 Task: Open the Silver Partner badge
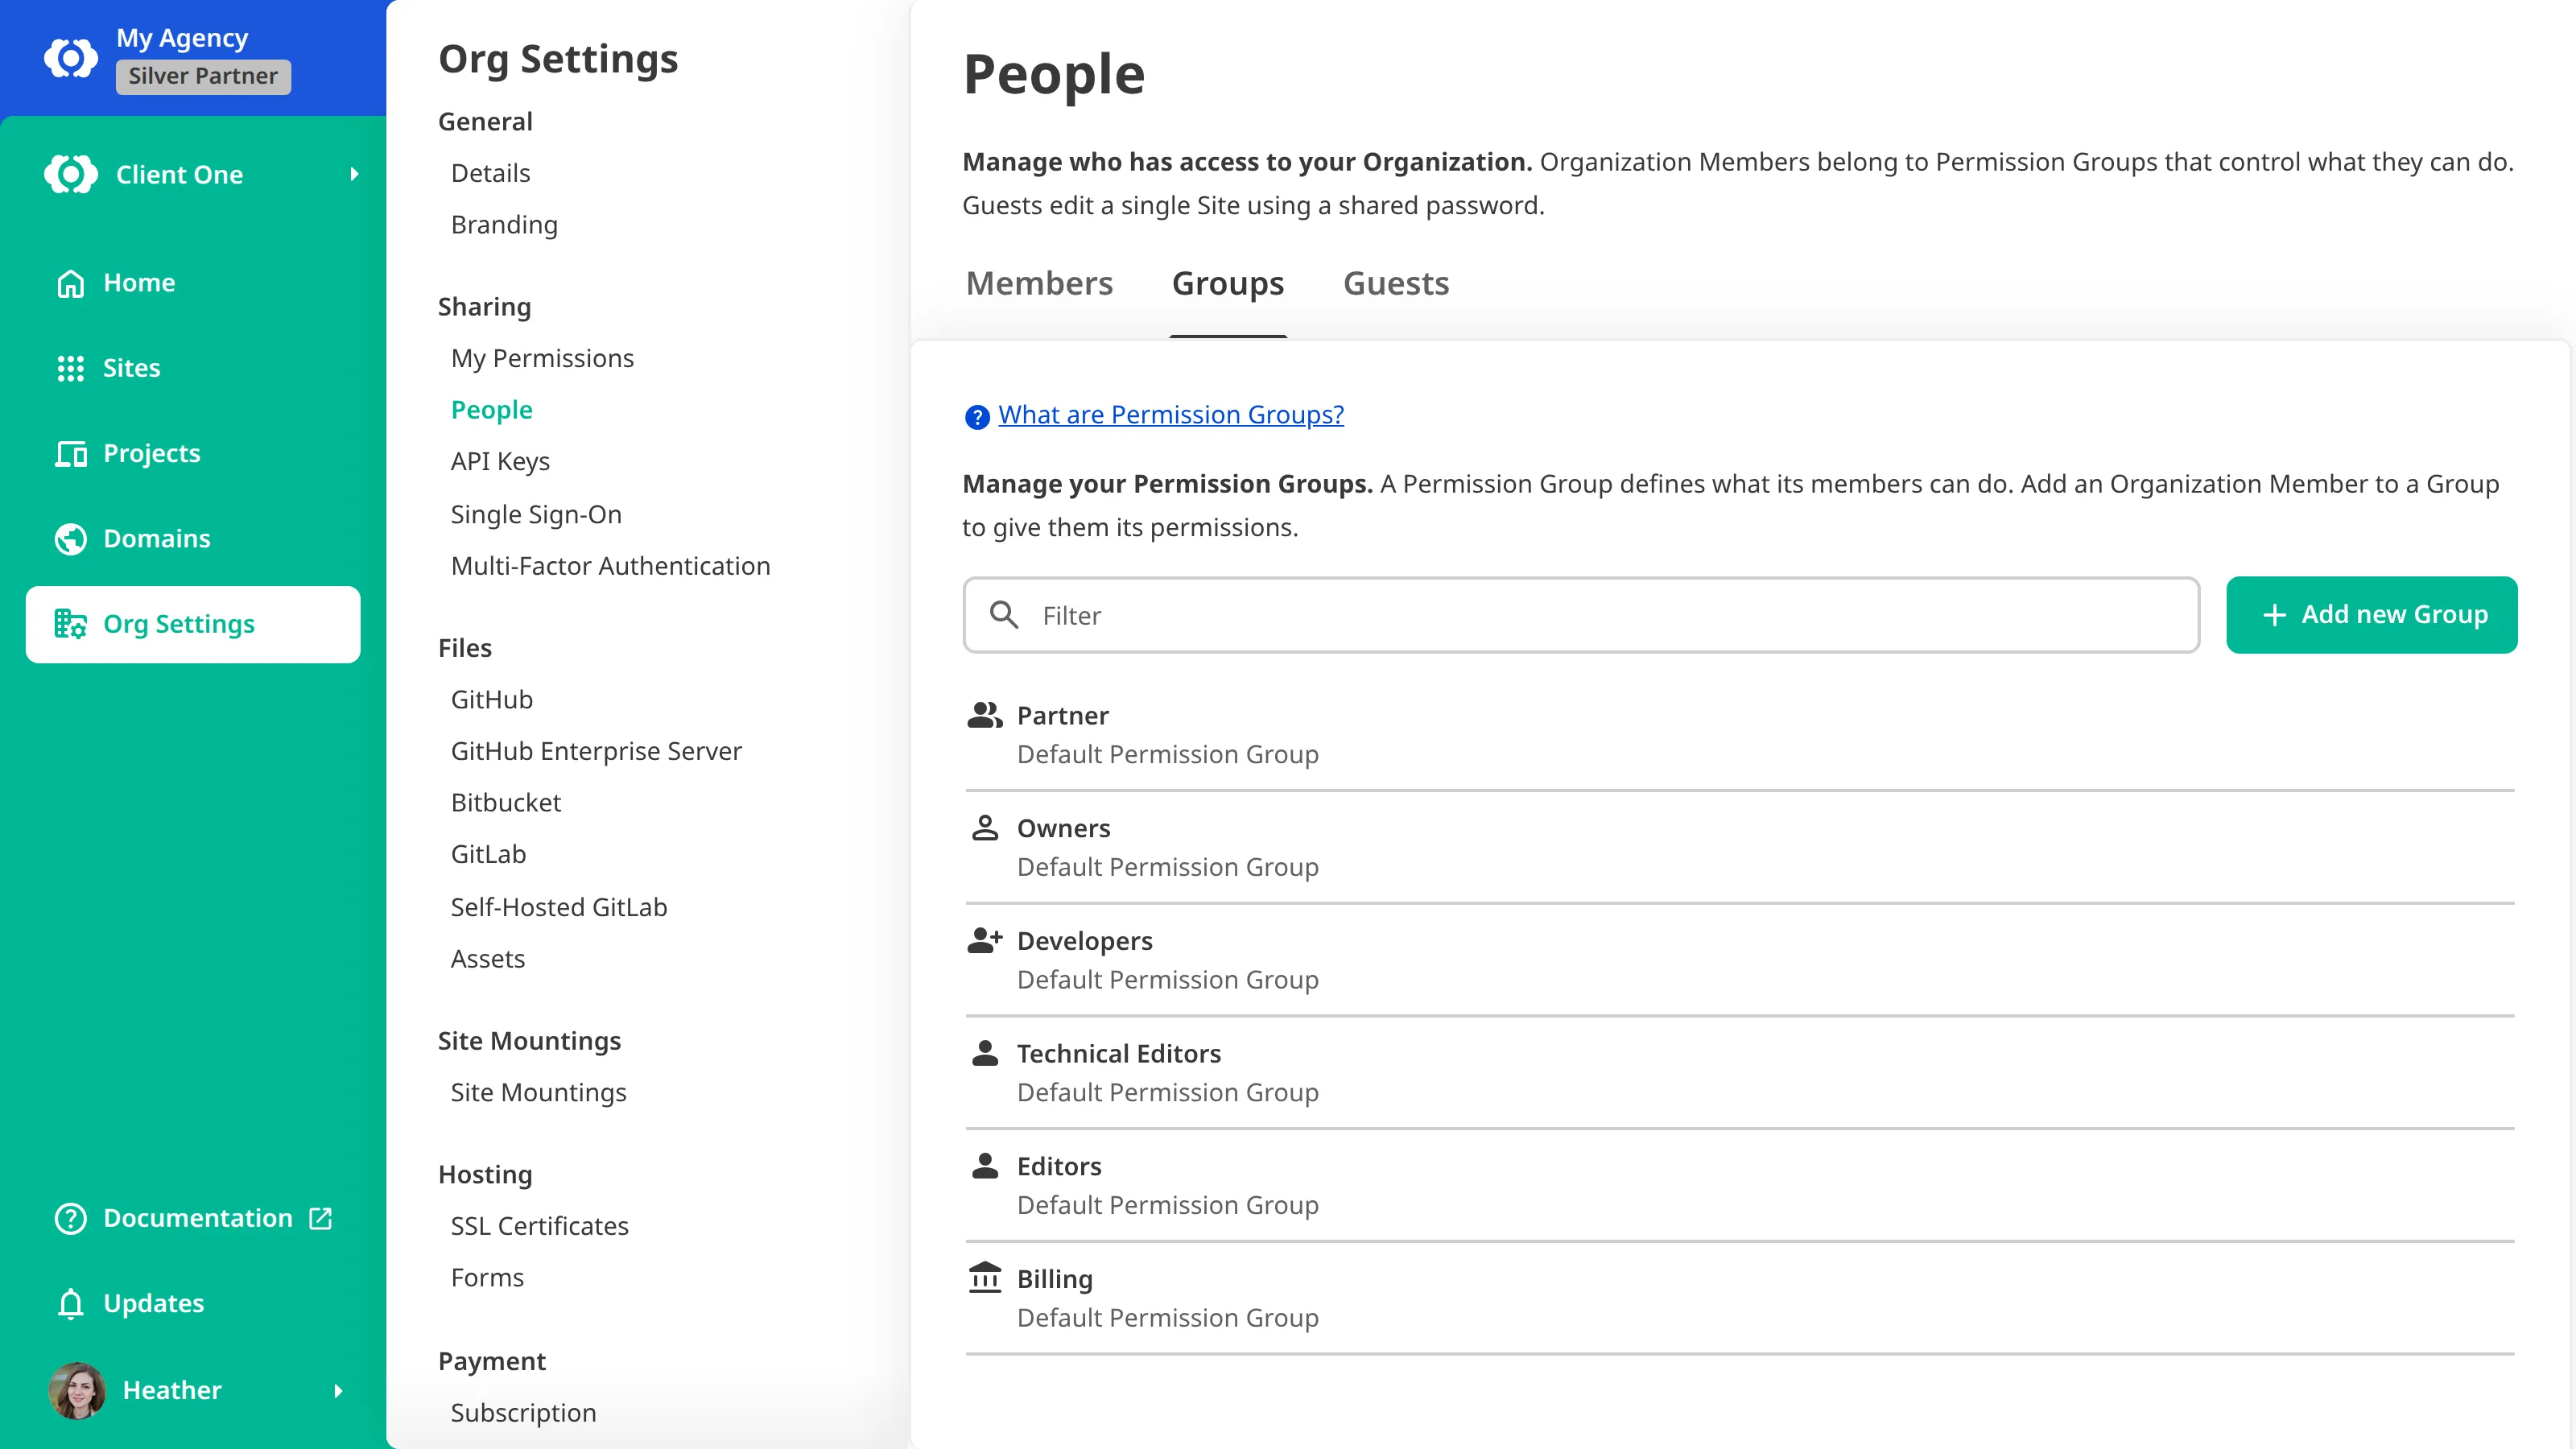(x=203, y=76)
